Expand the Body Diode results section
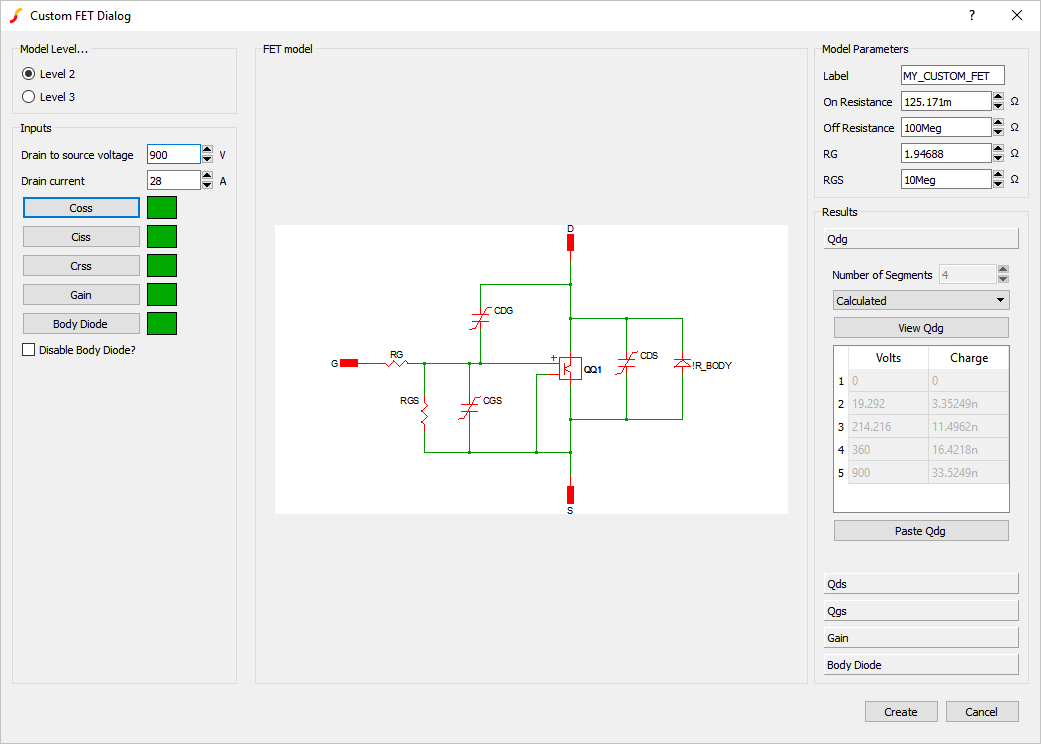1041x744 pixels. click(920, 663)
